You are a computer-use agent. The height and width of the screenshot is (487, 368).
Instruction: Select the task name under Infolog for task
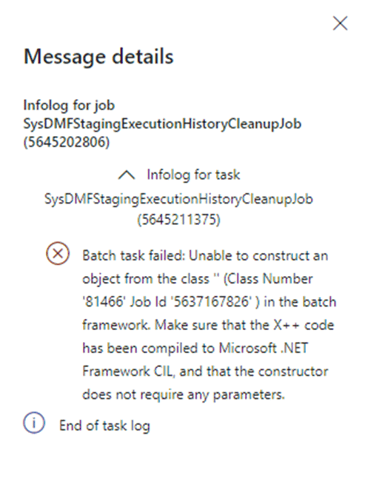pos(179,199)
